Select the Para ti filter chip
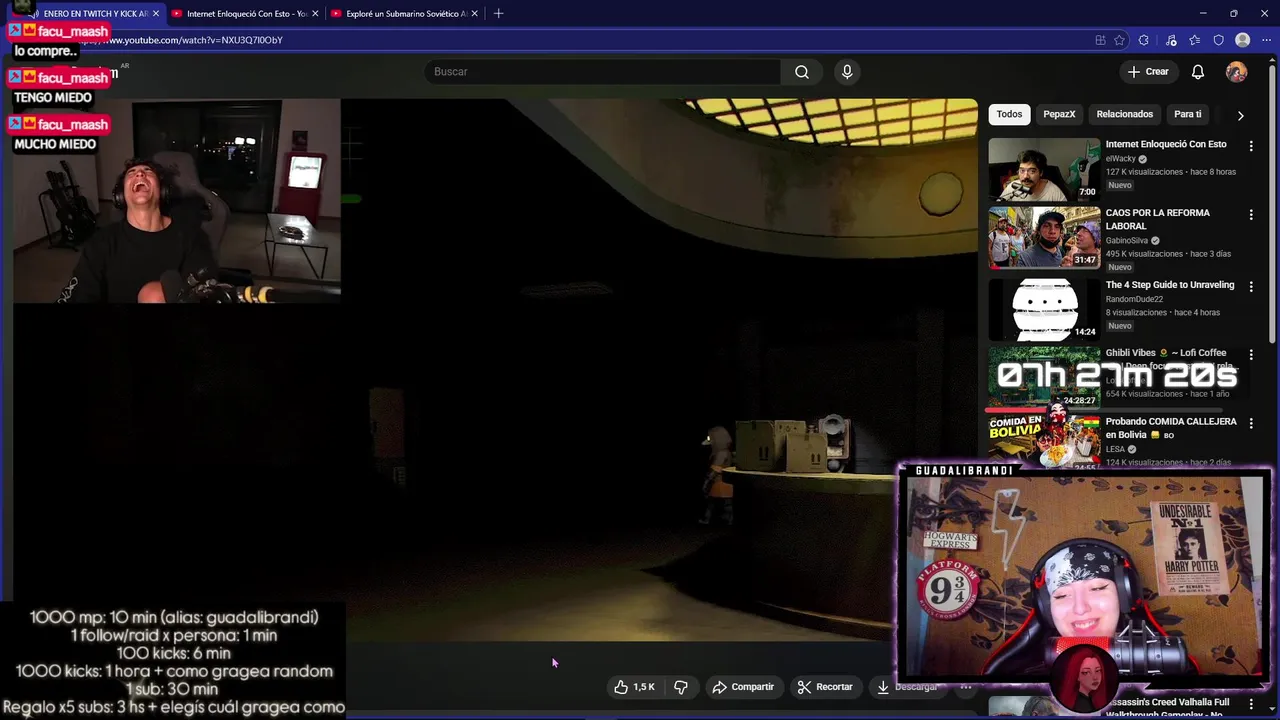Viewport: 1280px width, 720px height. point(1188,114)
